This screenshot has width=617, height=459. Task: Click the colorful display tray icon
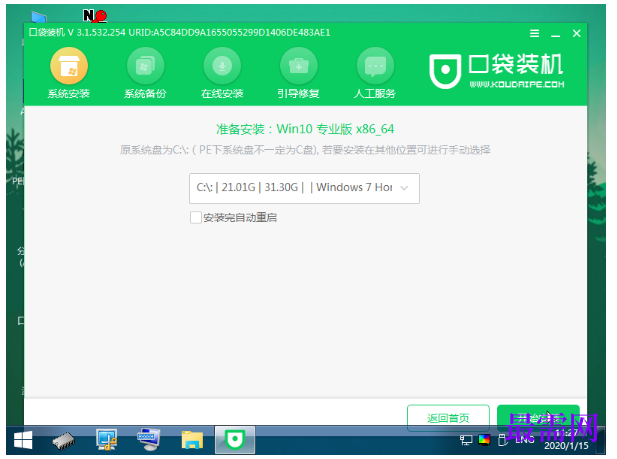click(x=484, y=440)
